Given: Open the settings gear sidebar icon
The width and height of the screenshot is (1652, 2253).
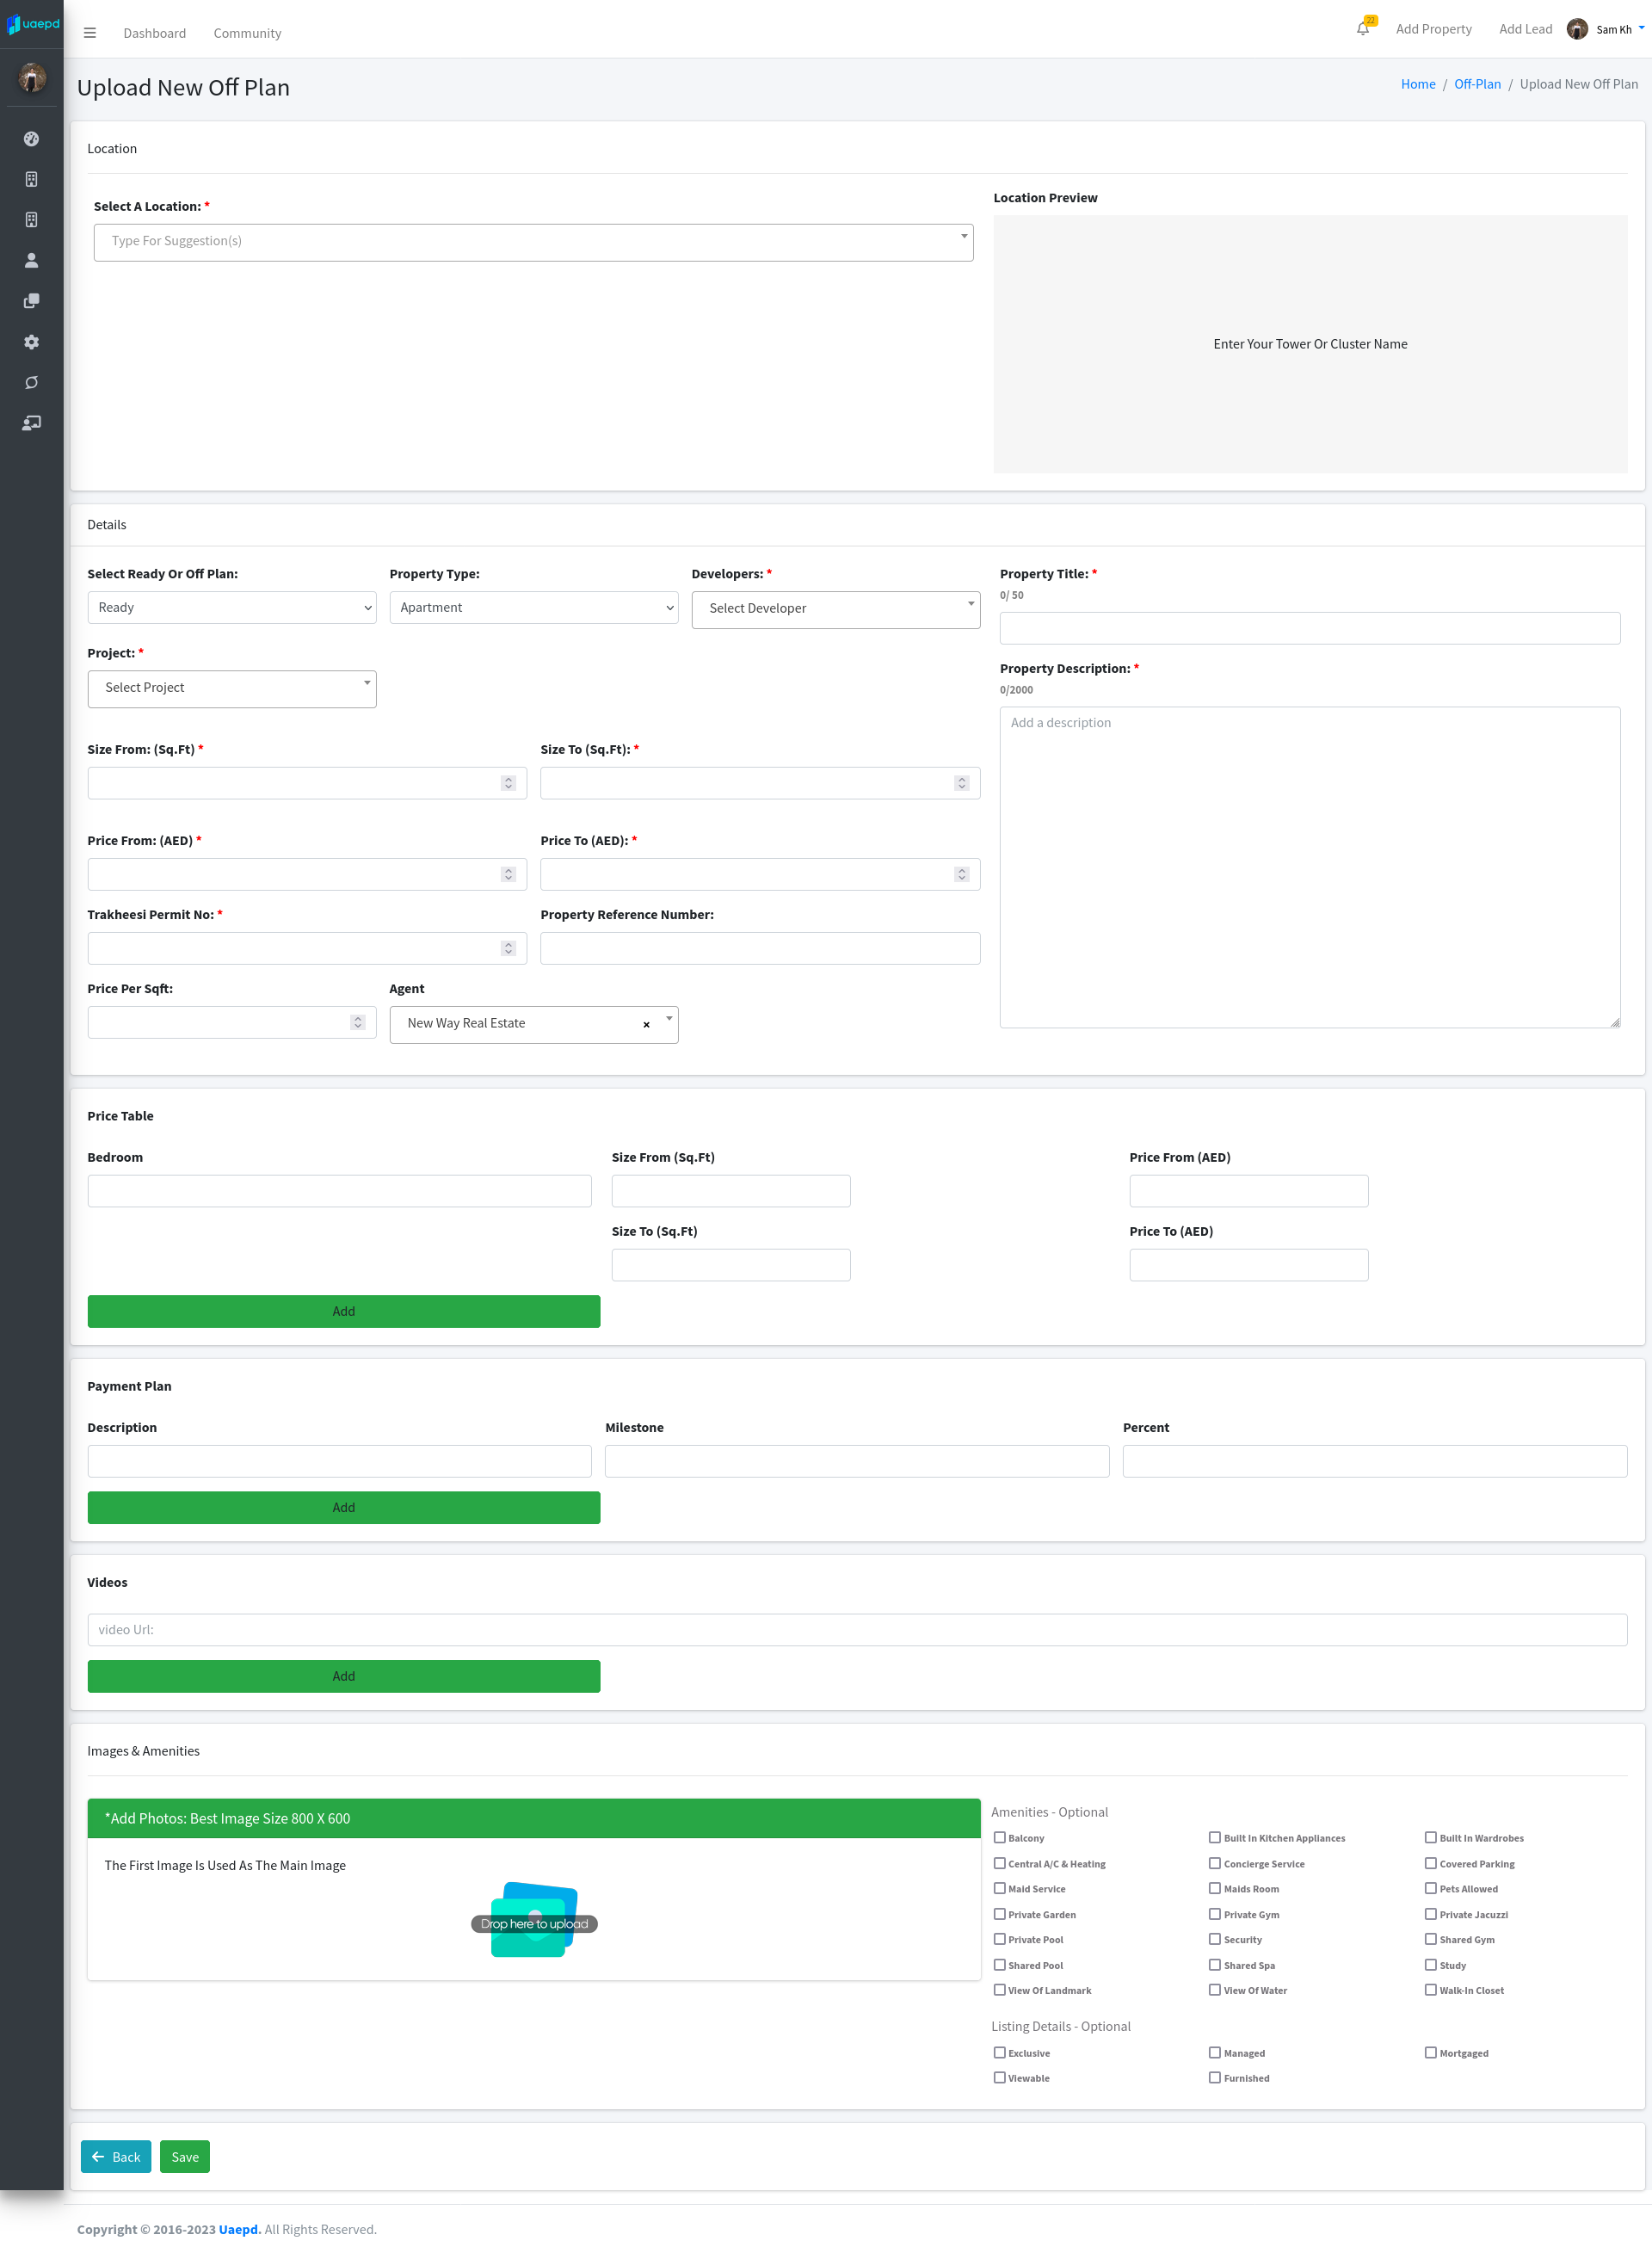Looking at the screenshot, I should [31, 342].
